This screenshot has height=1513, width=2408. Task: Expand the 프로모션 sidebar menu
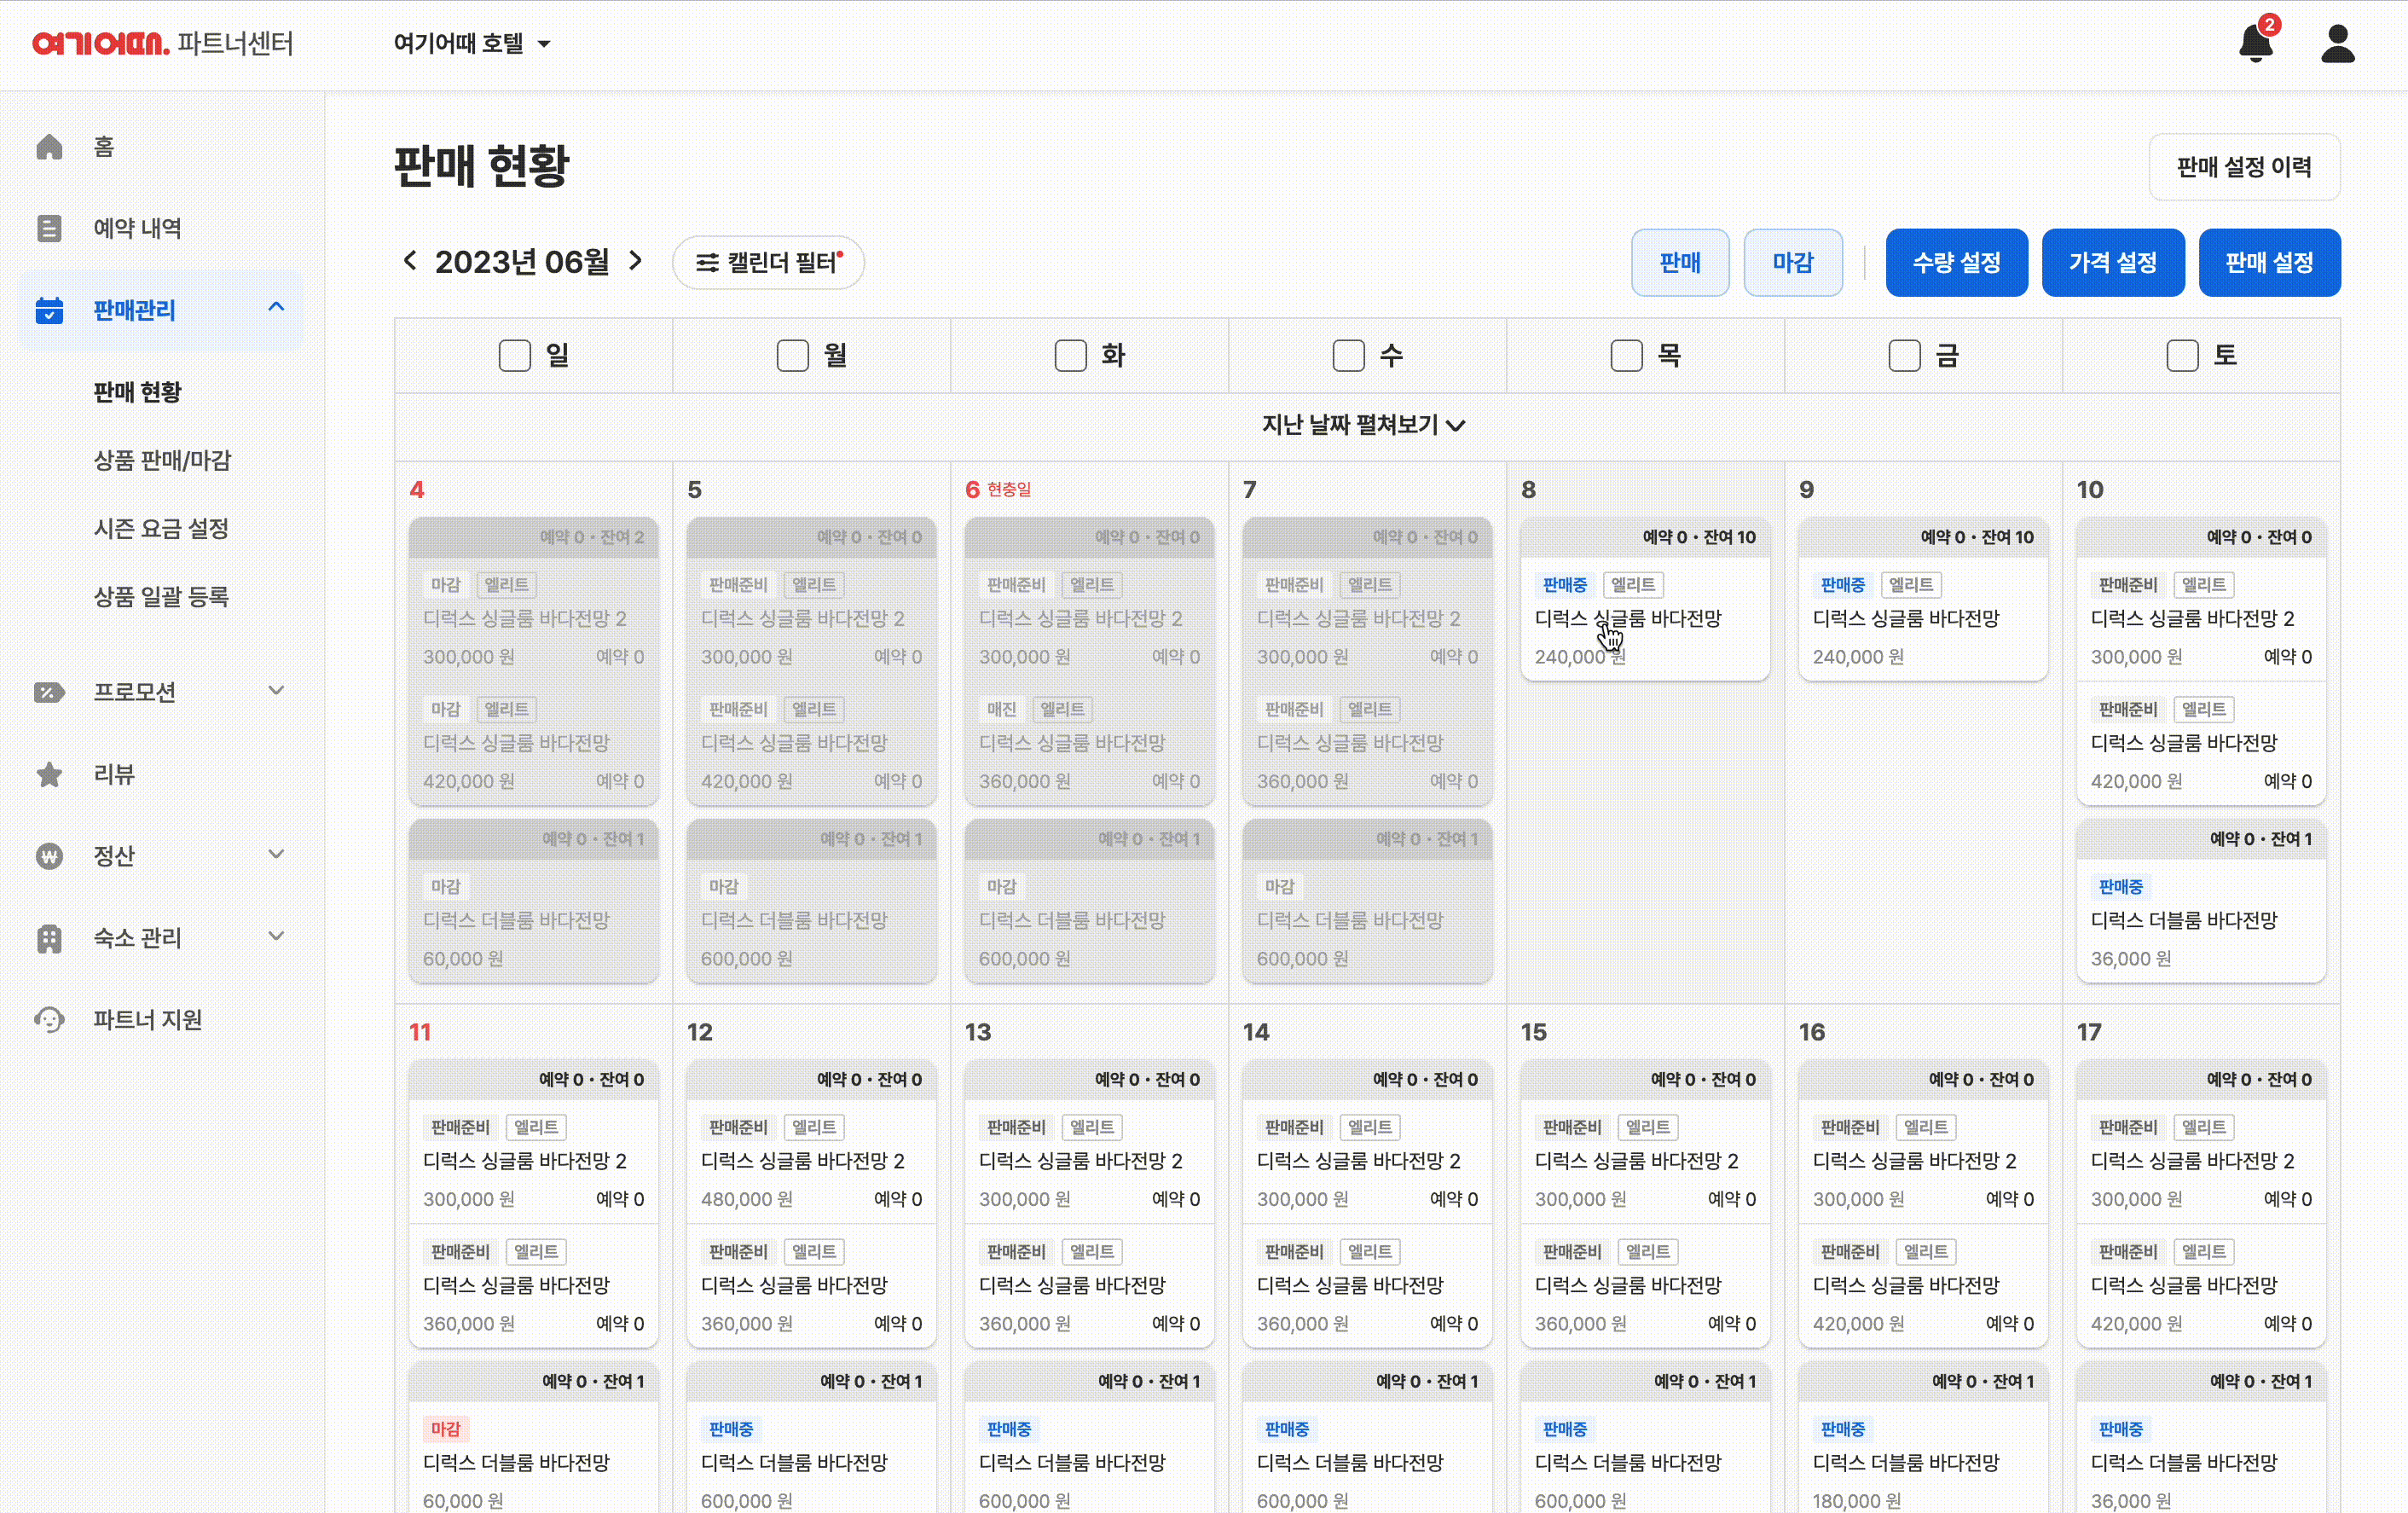[x=160, y=691]
